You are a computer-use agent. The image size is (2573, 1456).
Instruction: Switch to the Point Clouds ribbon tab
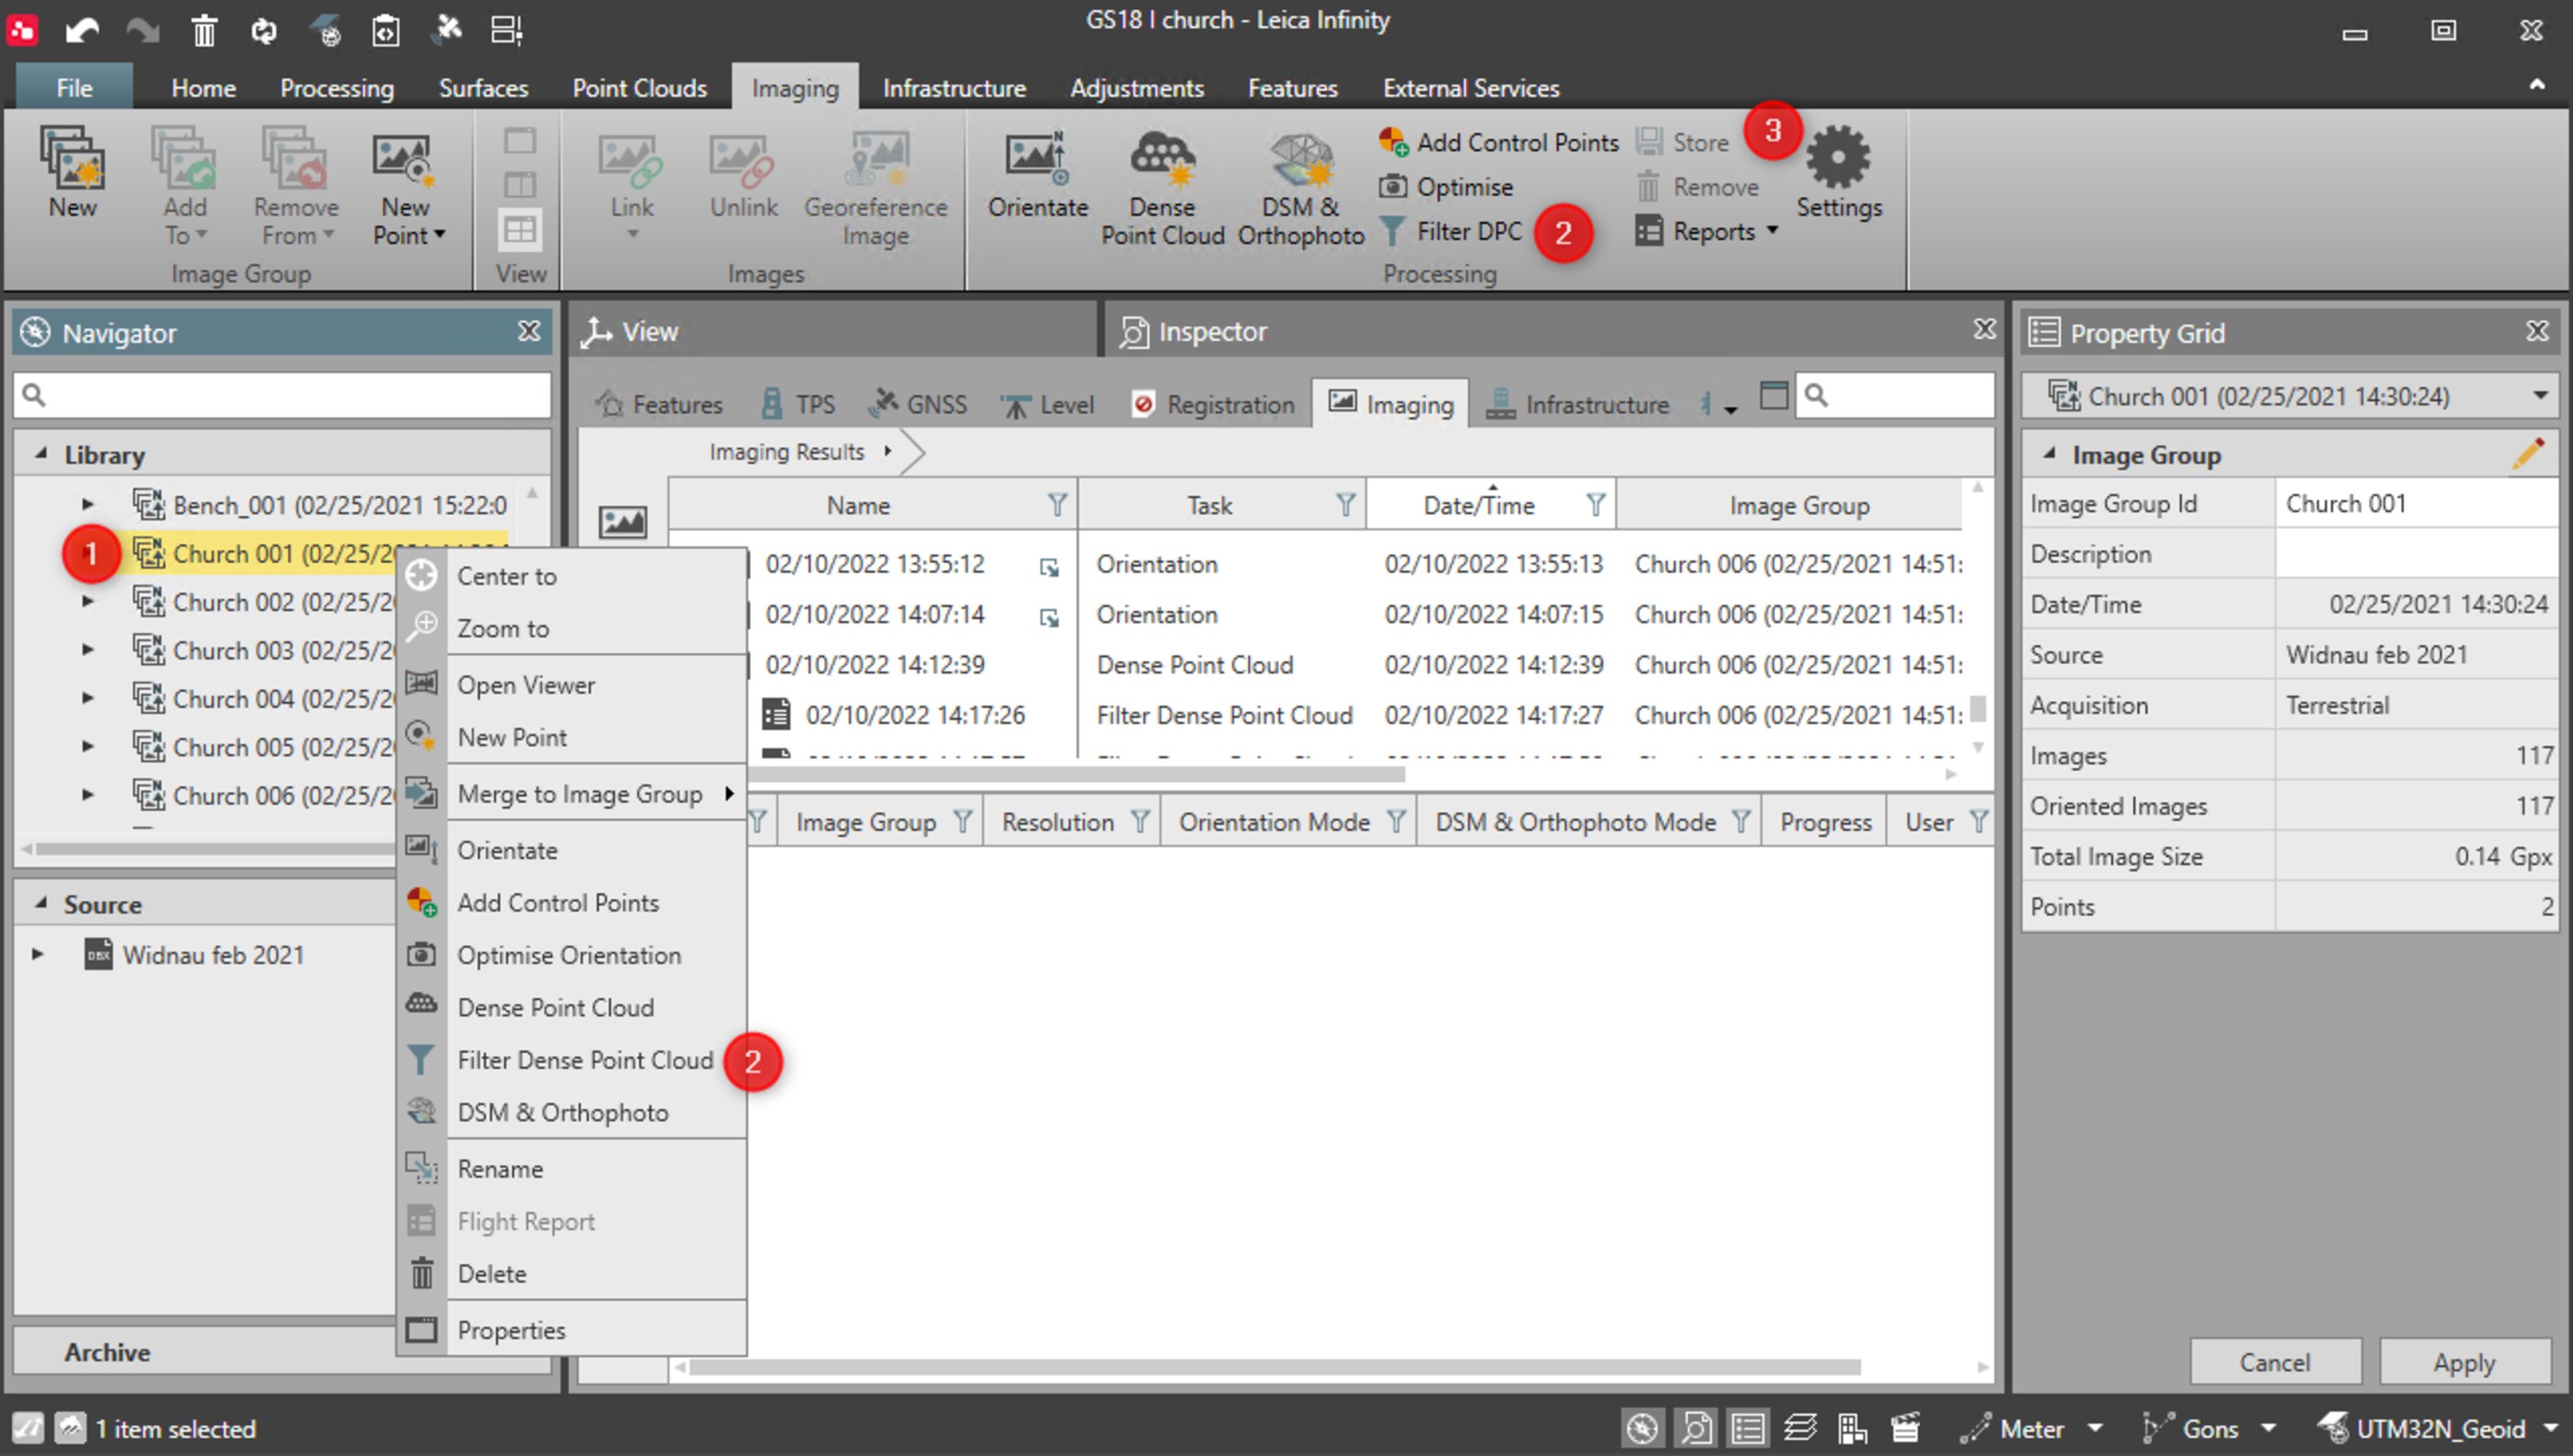639,88
